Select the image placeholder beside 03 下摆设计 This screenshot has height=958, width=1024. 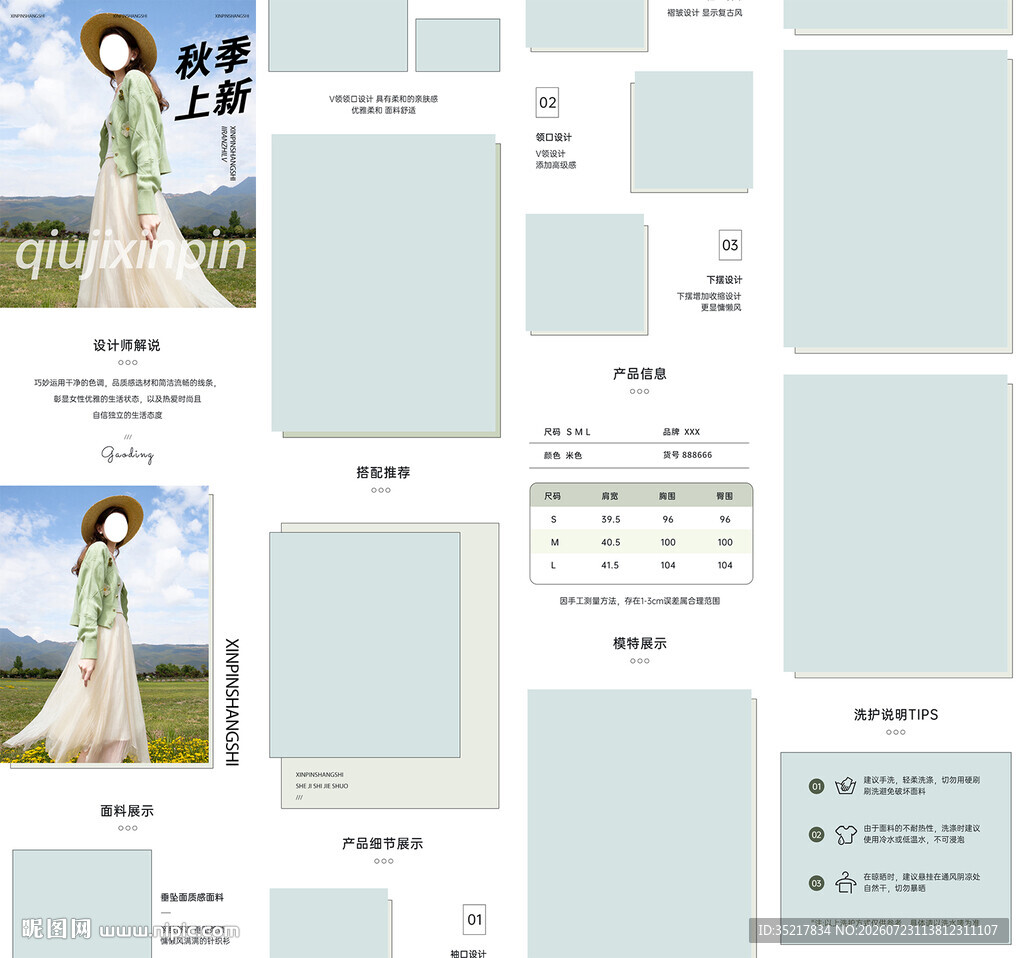(x=585, y=273)
